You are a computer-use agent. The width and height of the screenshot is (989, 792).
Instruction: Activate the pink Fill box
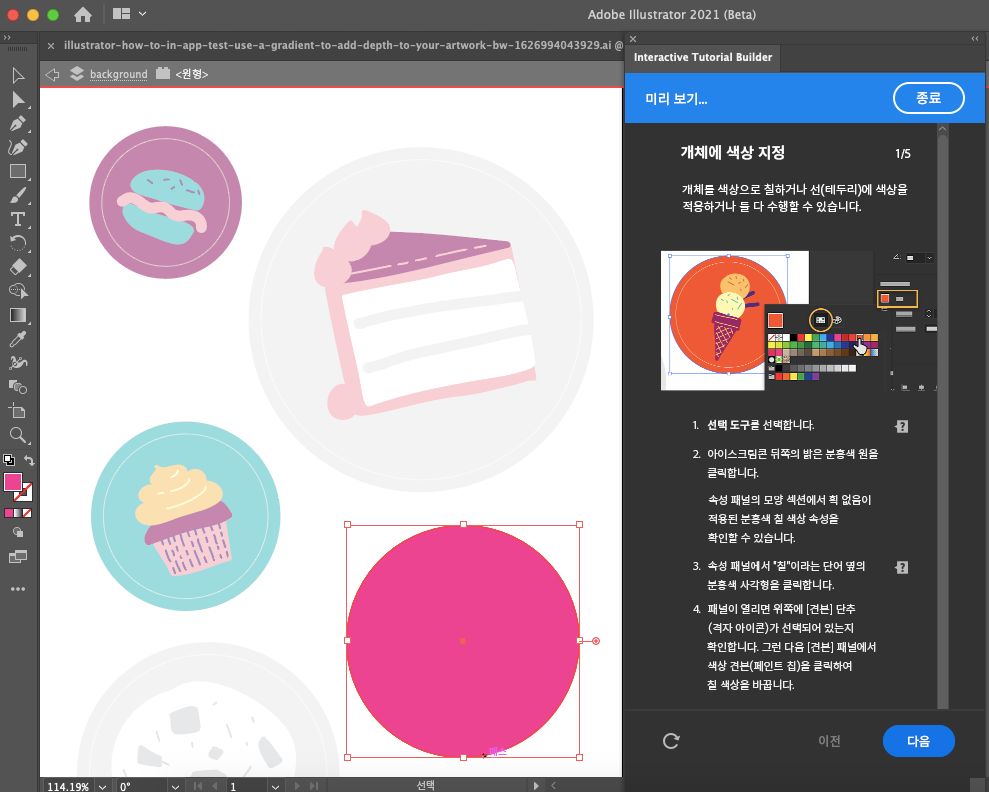[13, 482]
